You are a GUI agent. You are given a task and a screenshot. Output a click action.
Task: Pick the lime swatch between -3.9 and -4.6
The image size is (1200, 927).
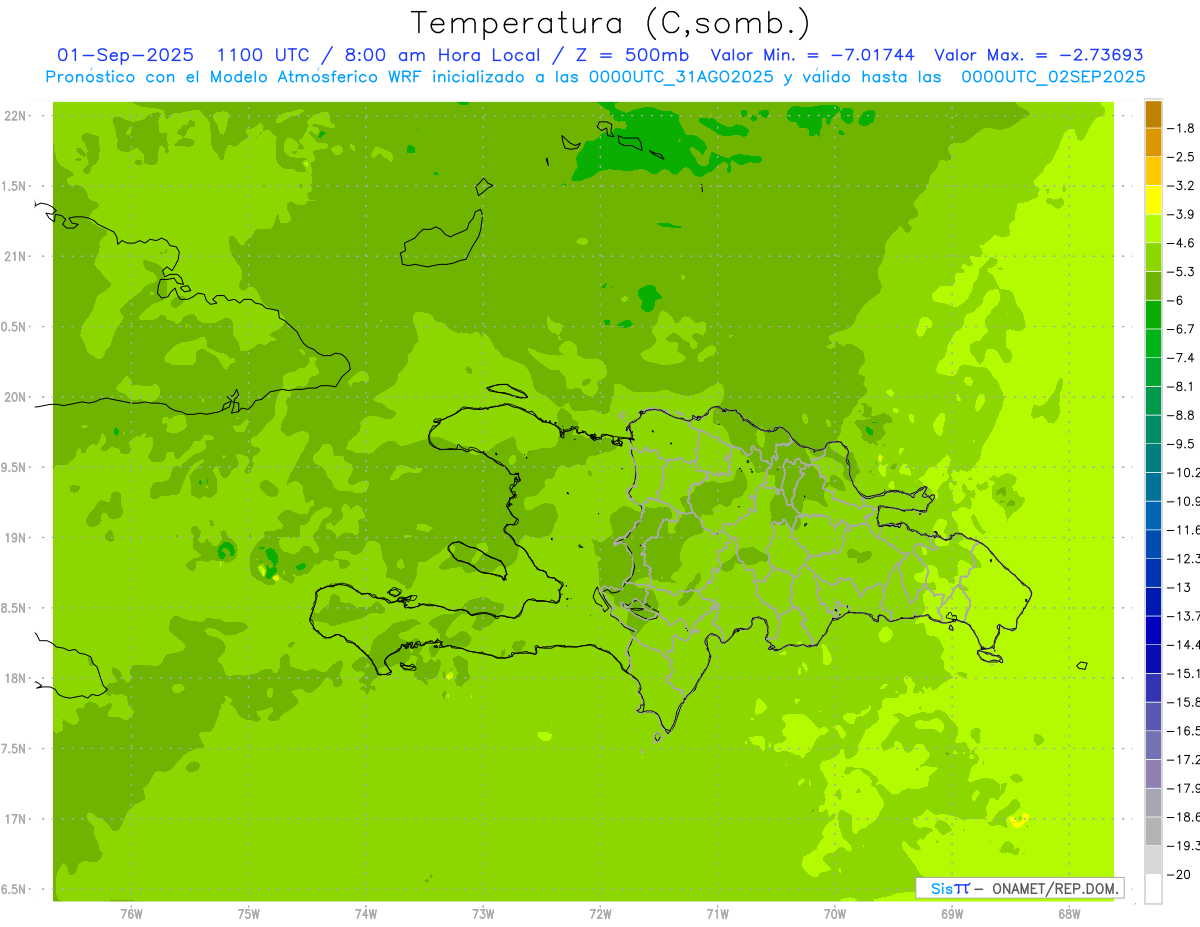1153,229
